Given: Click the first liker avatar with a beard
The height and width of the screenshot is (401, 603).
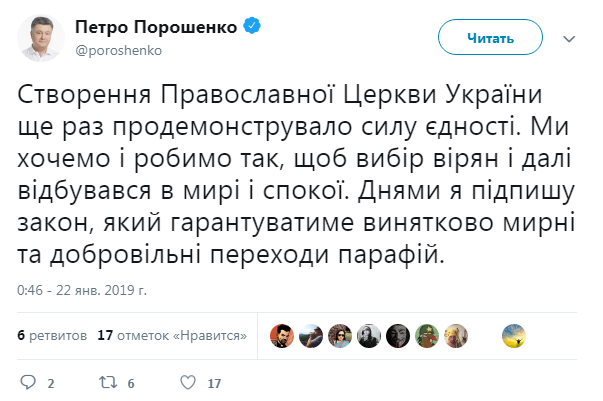Looking at the screenshot, I should pyautogui.click(x=284, y=335).
